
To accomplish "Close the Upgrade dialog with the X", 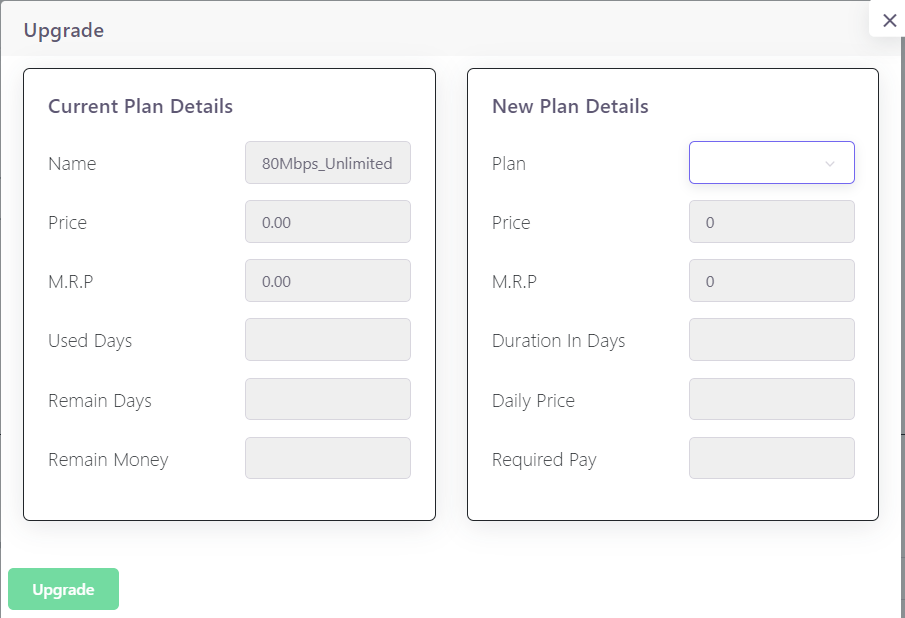I will 889,20.
